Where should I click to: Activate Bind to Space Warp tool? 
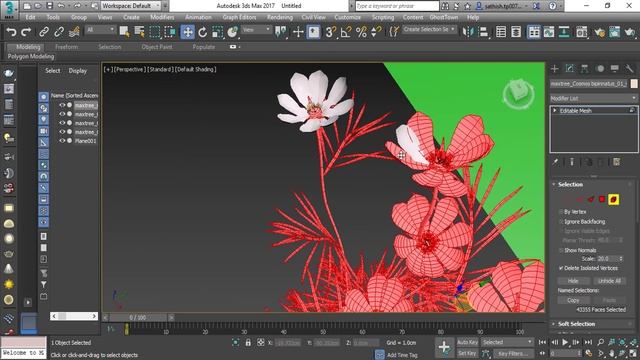click(x=74, y=32)
